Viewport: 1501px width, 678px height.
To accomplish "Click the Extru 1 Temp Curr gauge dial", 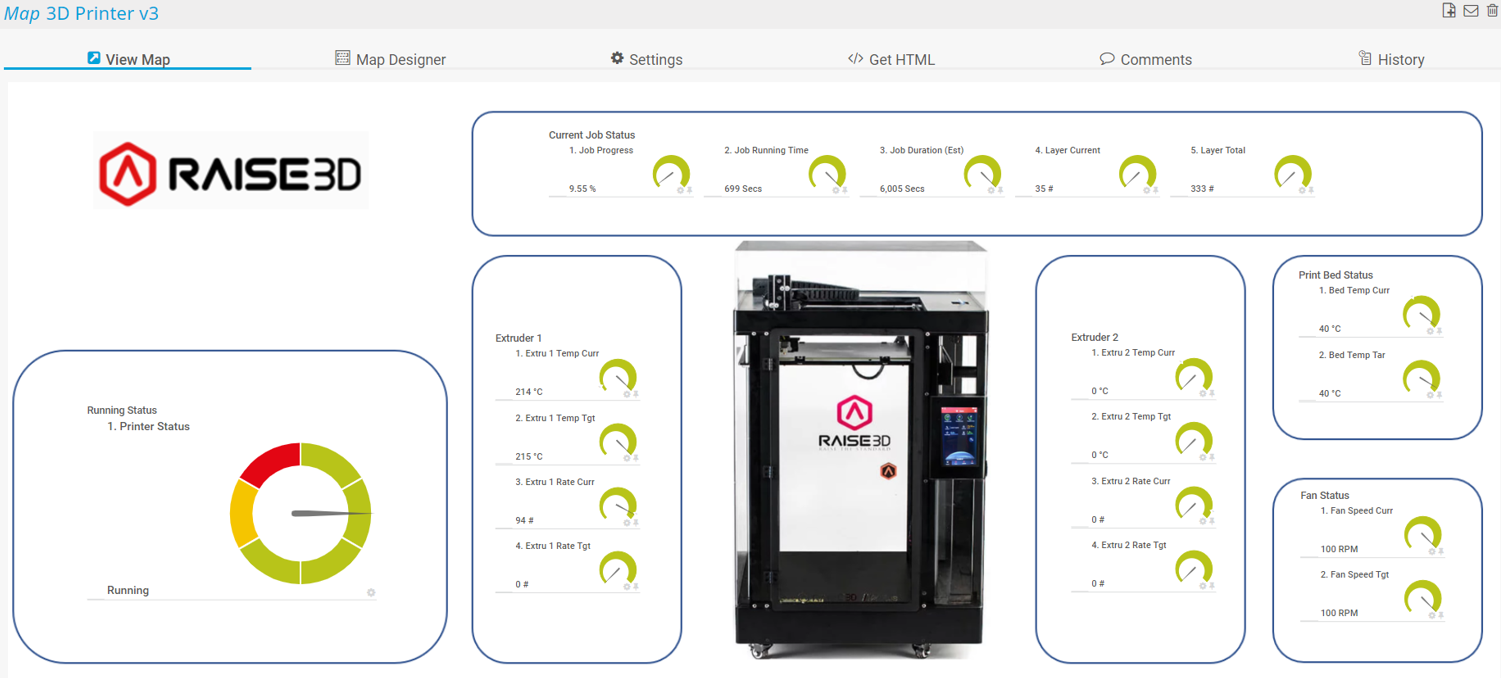I will (618, 378).
